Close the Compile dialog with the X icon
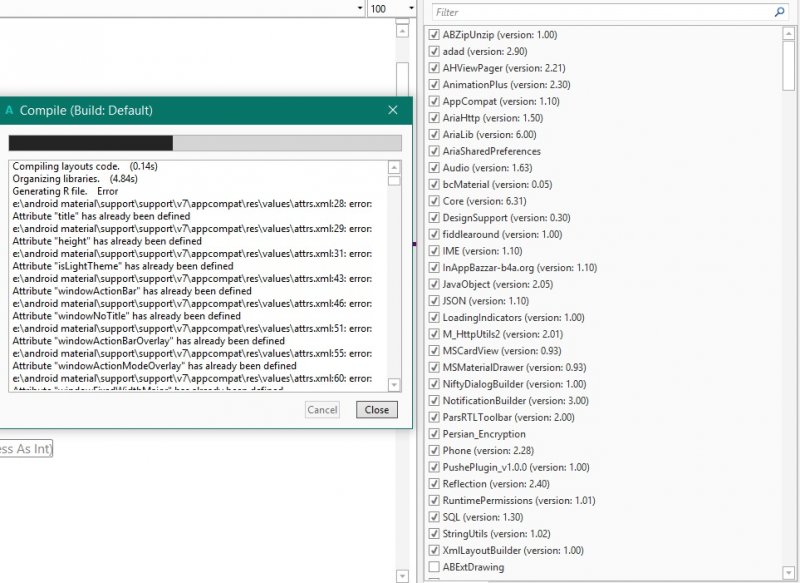Viewport: 800px width, 583px height. [393, 110]
